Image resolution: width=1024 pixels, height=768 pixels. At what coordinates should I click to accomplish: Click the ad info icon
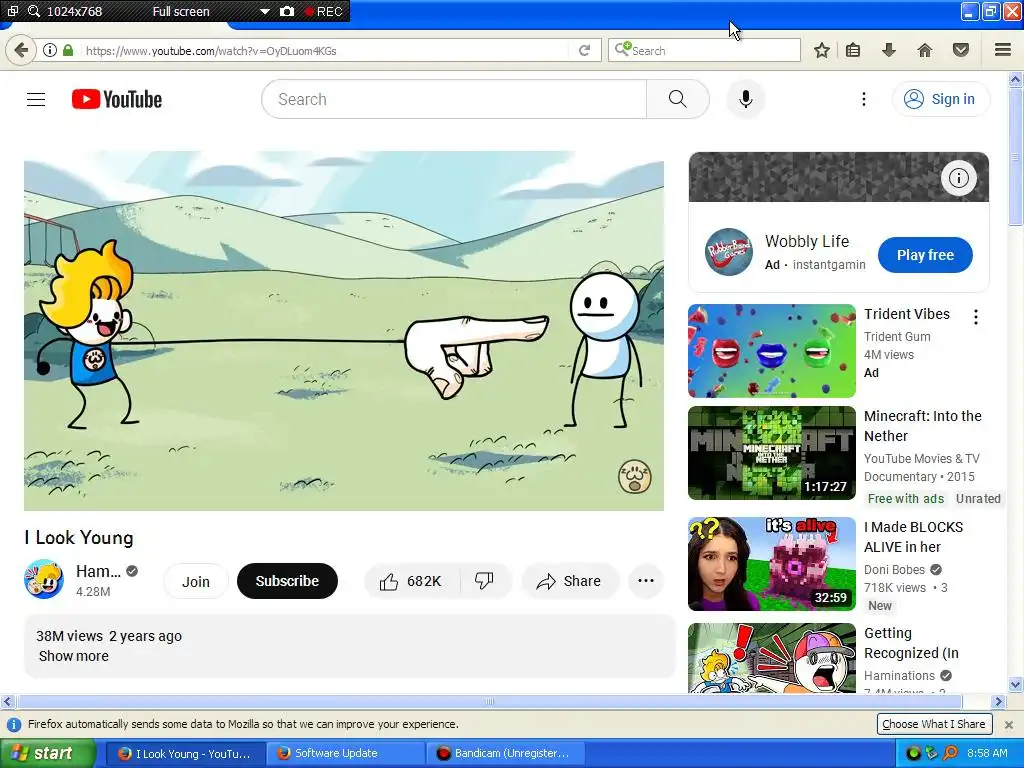(959, 178)
